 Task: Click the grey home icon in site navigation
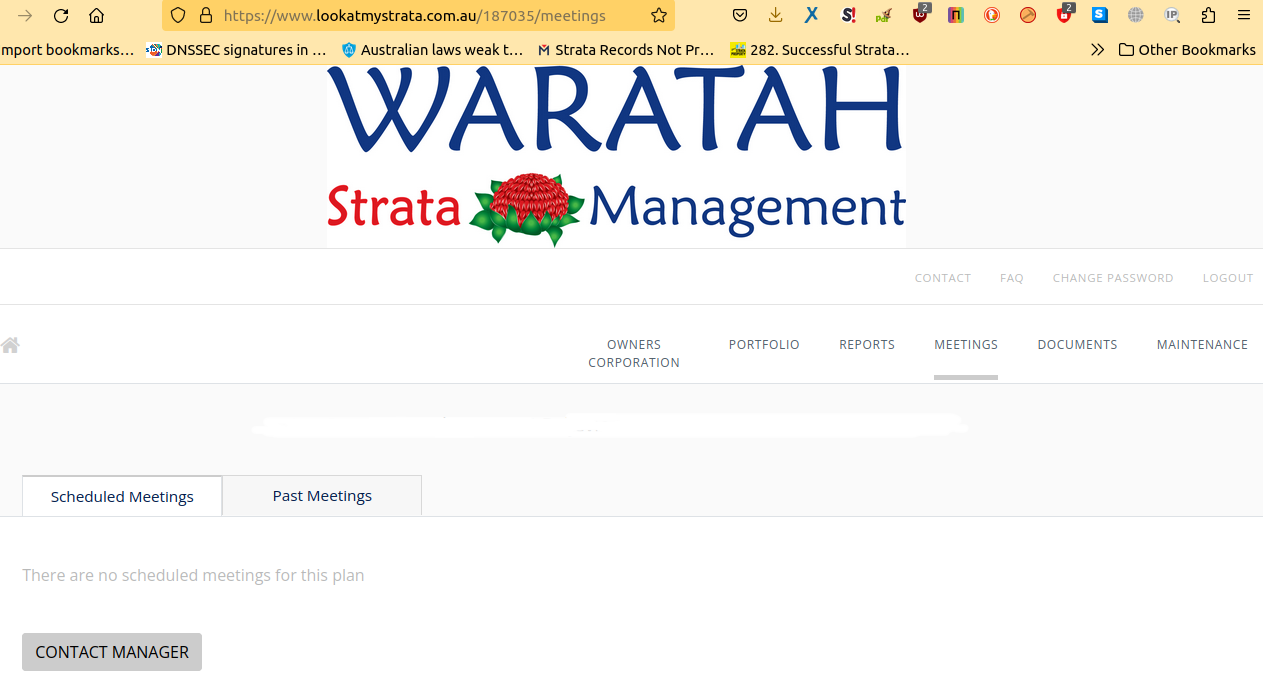10,345
